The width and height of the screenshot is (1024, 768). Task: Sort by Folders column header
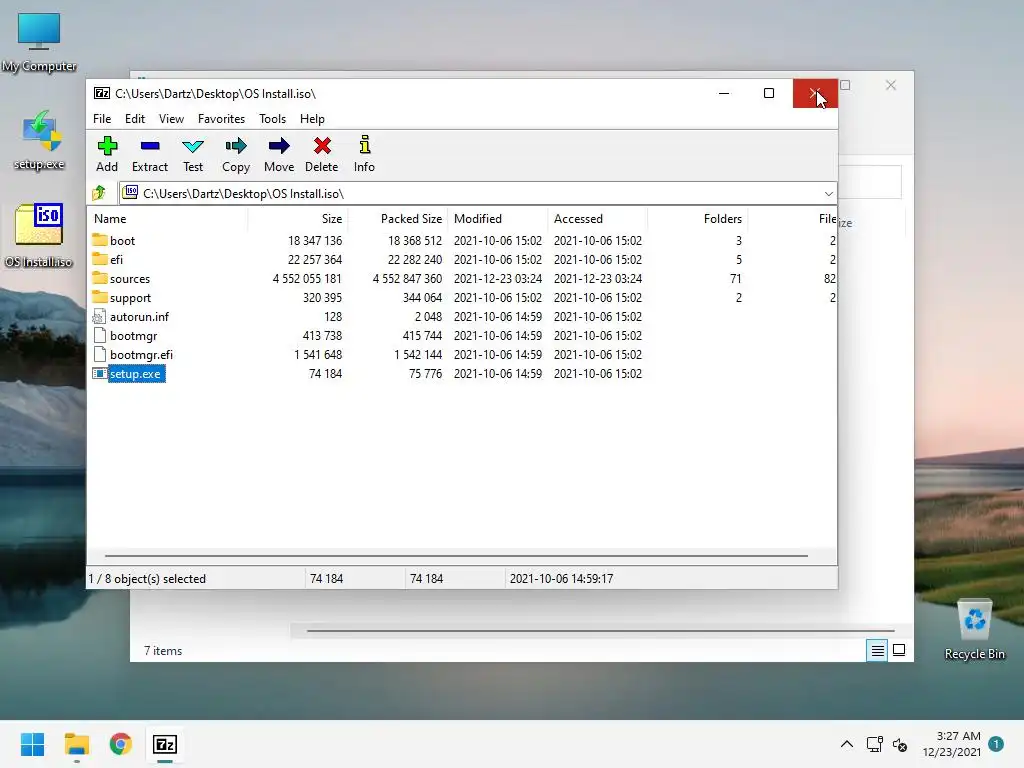697,219
